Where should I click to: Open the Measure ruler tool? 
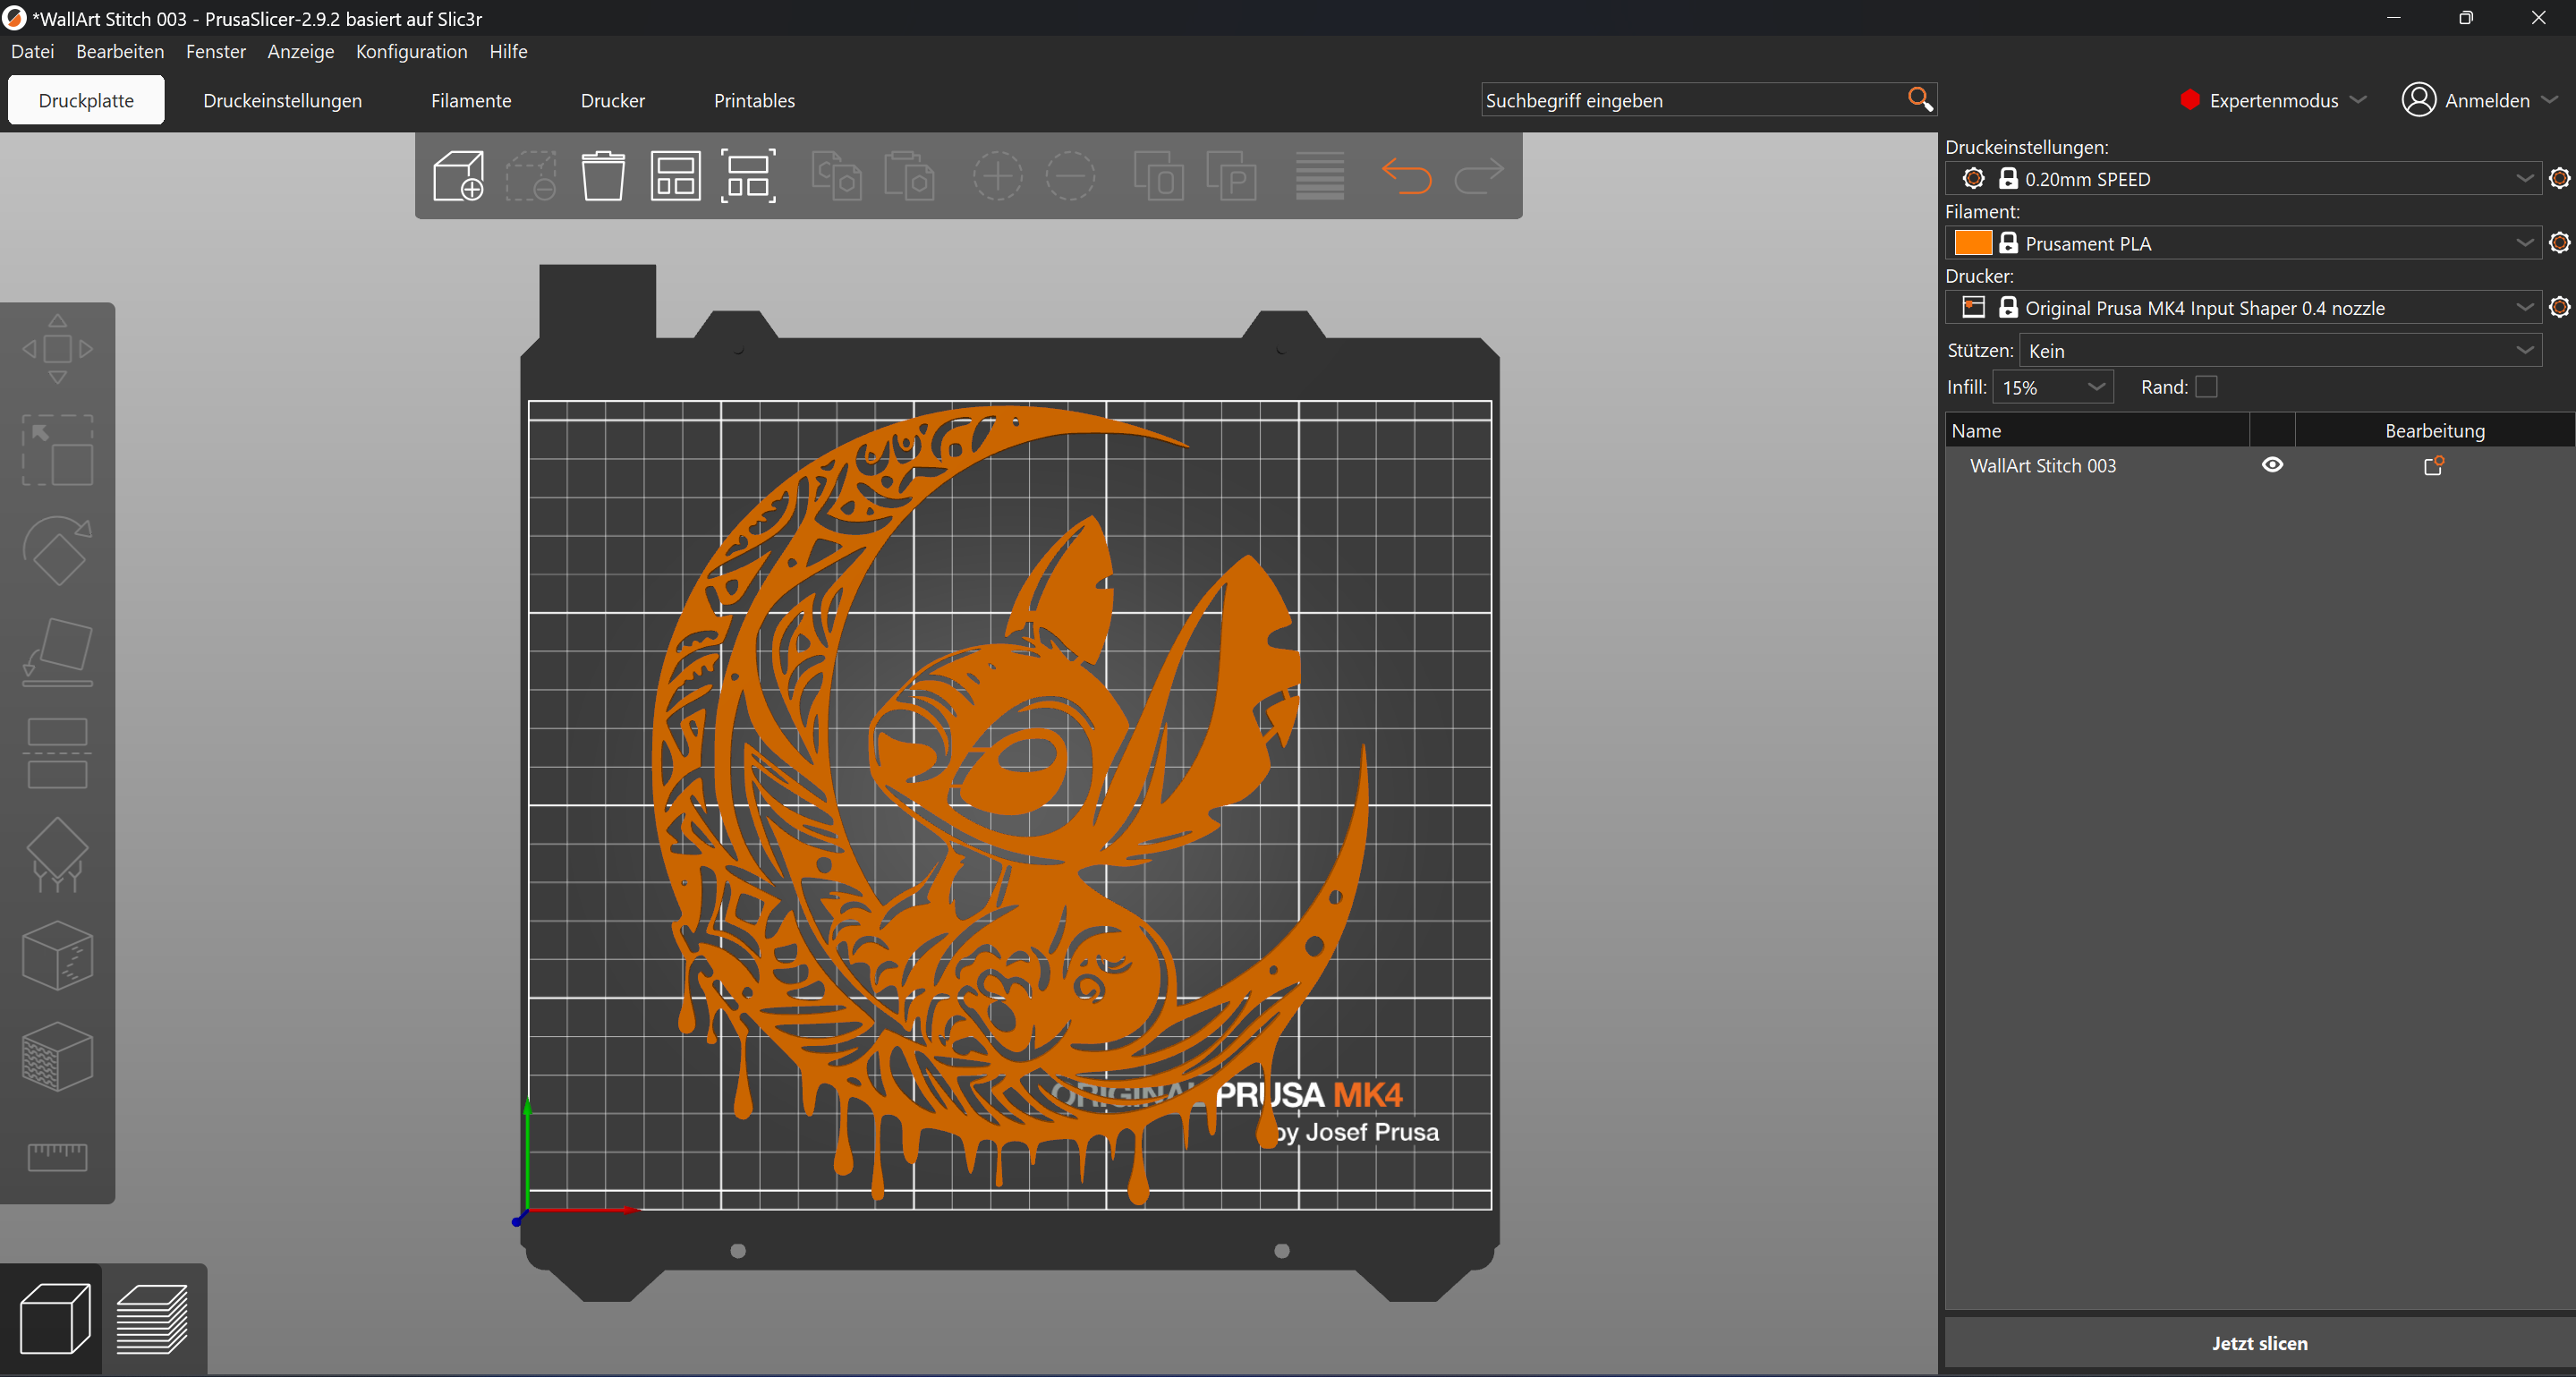coord(57,1156)
